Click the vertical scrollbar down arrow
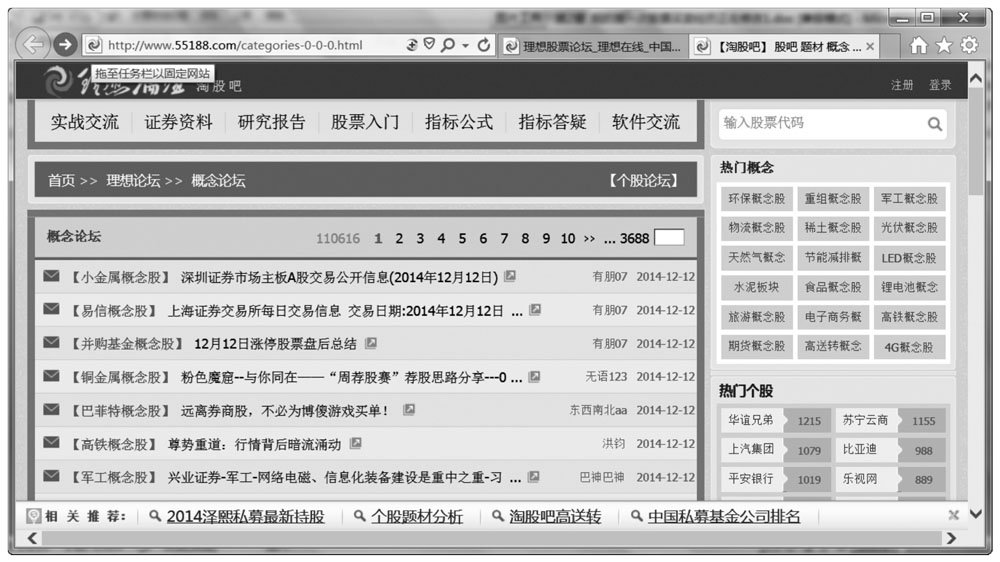Image resolution: width=1000 pixels, height=562 pixels. coord(976,514)
